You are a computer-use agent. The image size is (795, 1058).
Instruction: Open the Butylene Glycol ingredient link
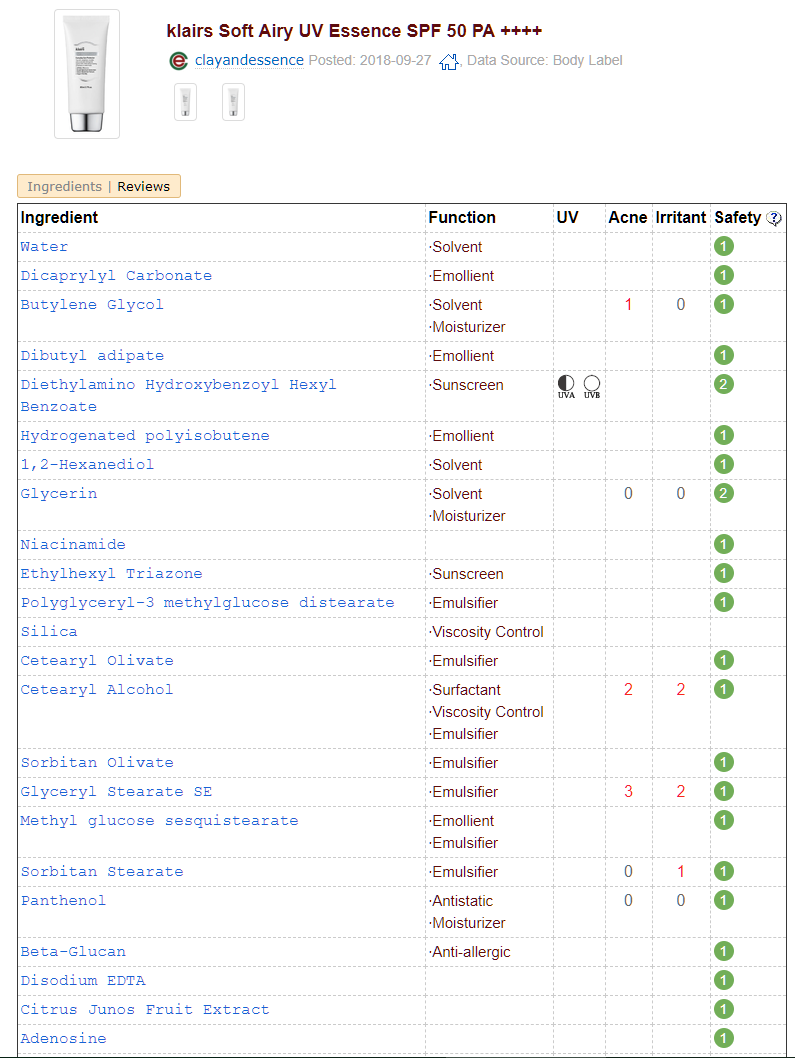click(92, 305)
